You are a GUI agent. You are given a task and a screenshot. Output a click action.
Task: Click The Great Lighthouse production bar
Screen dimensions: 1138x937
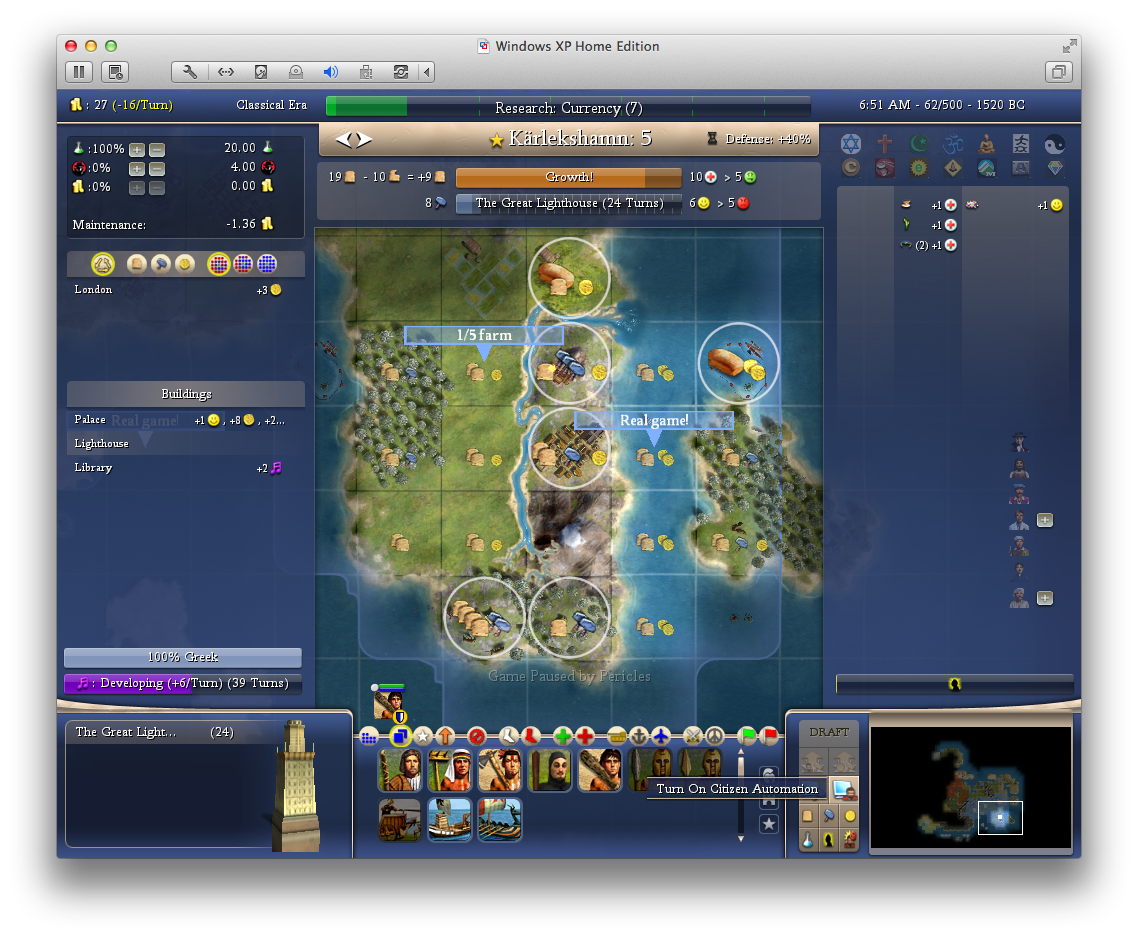click(568, 203)
